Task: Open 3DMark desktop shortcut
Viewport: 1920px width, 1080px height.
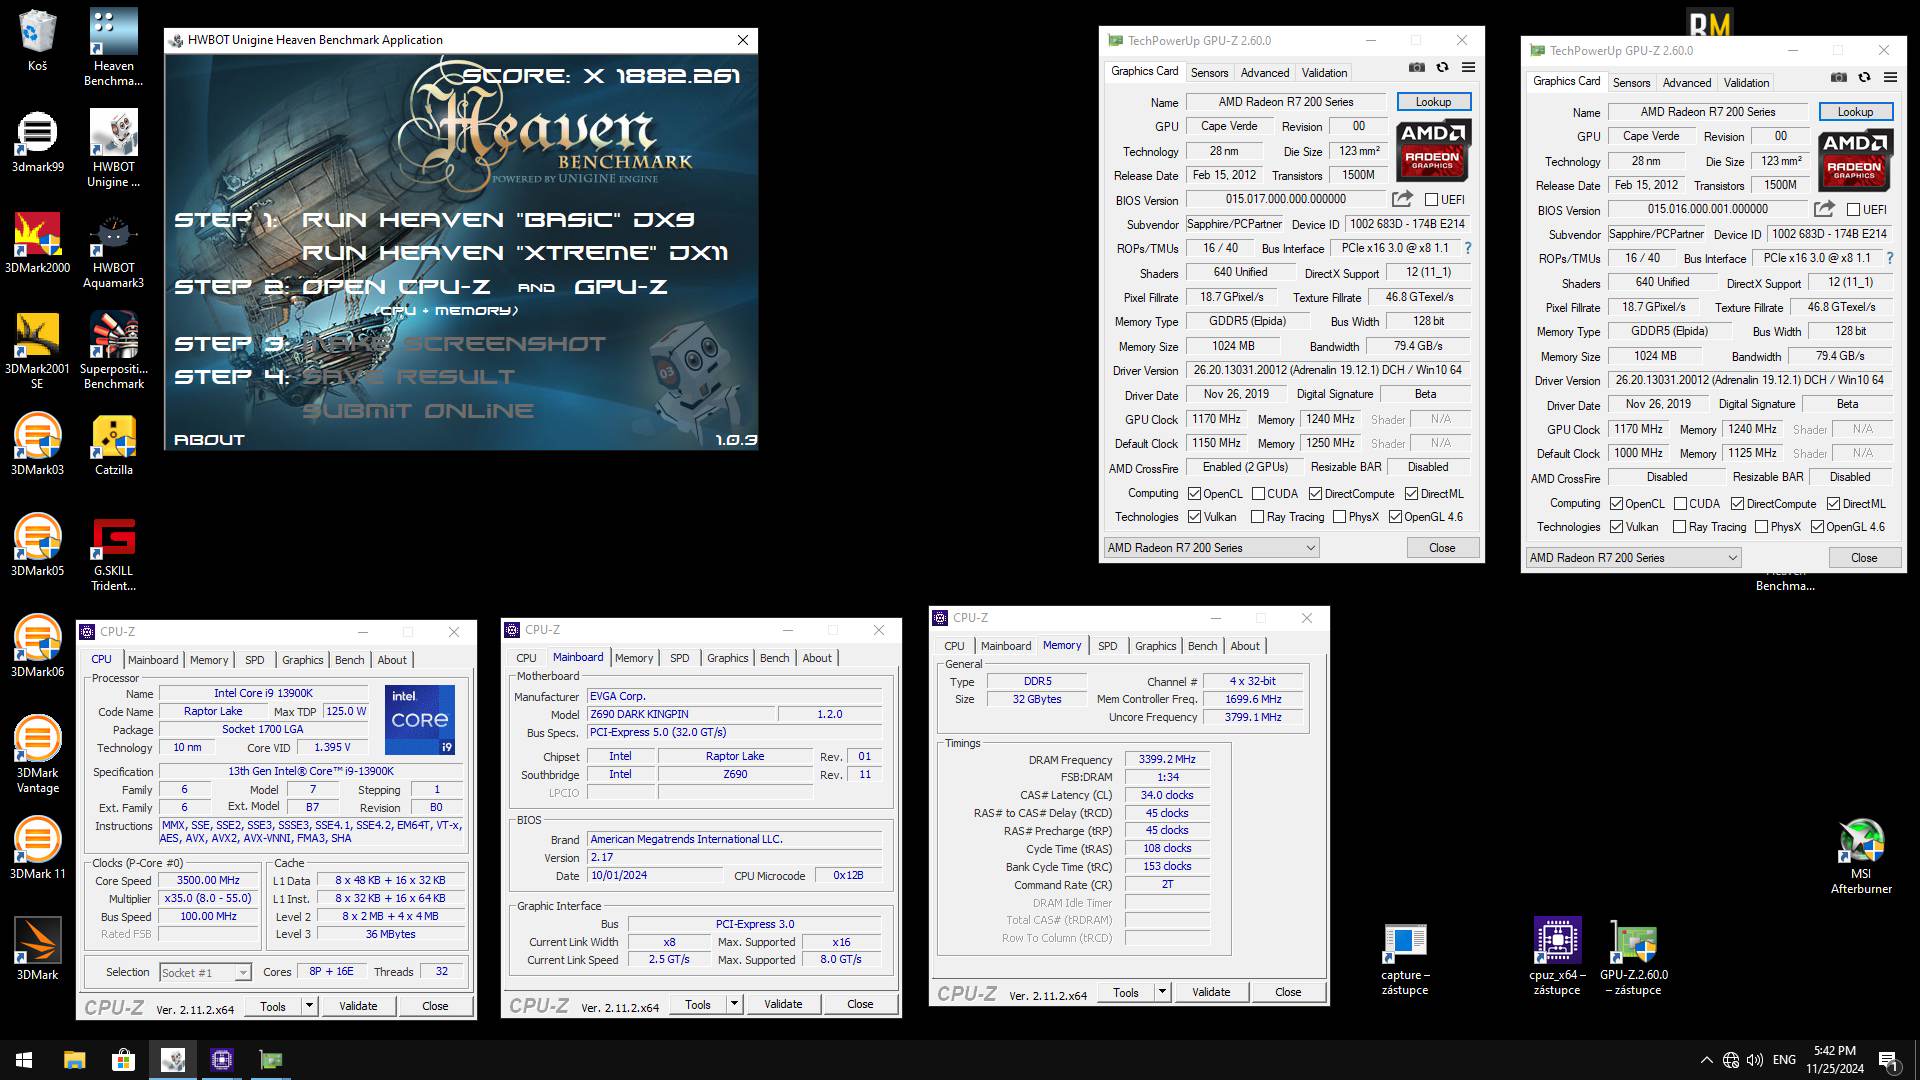Action: pos(37,949)
